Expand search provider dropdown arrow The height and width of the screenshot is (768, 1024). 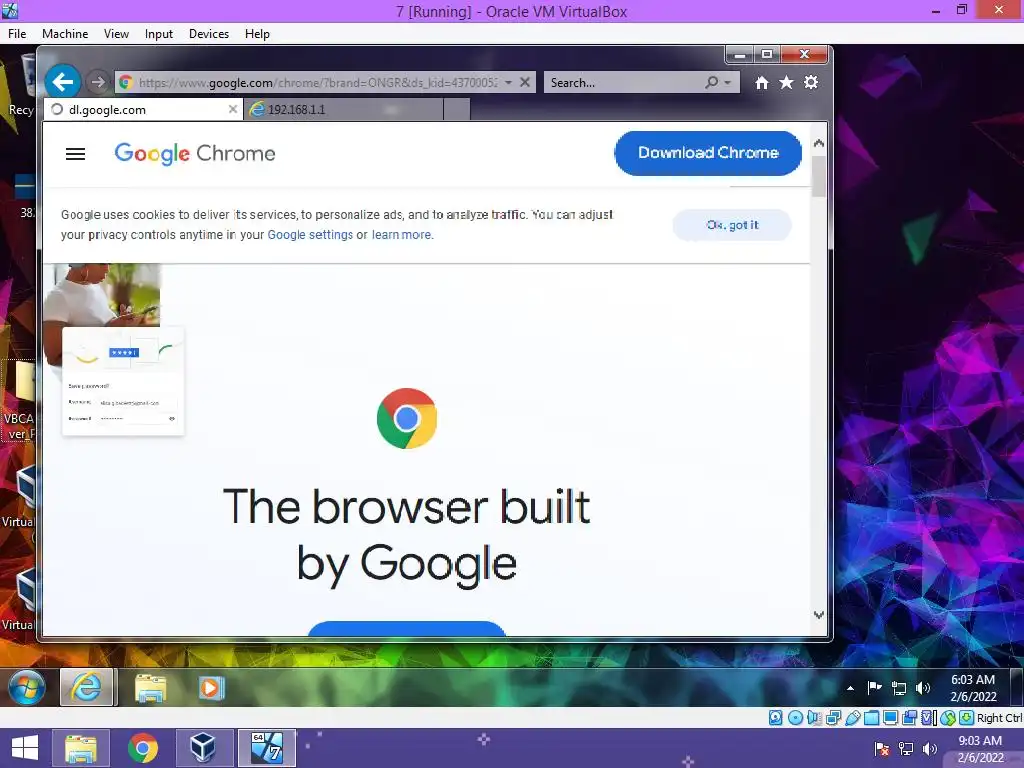click(x=728, y=82)
